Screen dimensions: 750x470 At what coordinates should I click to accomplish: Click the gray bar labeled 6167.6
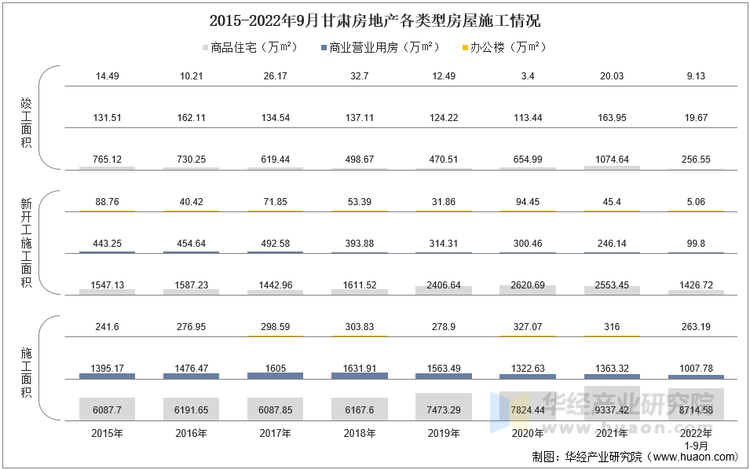pyautogui.click(x=360, y=409)
